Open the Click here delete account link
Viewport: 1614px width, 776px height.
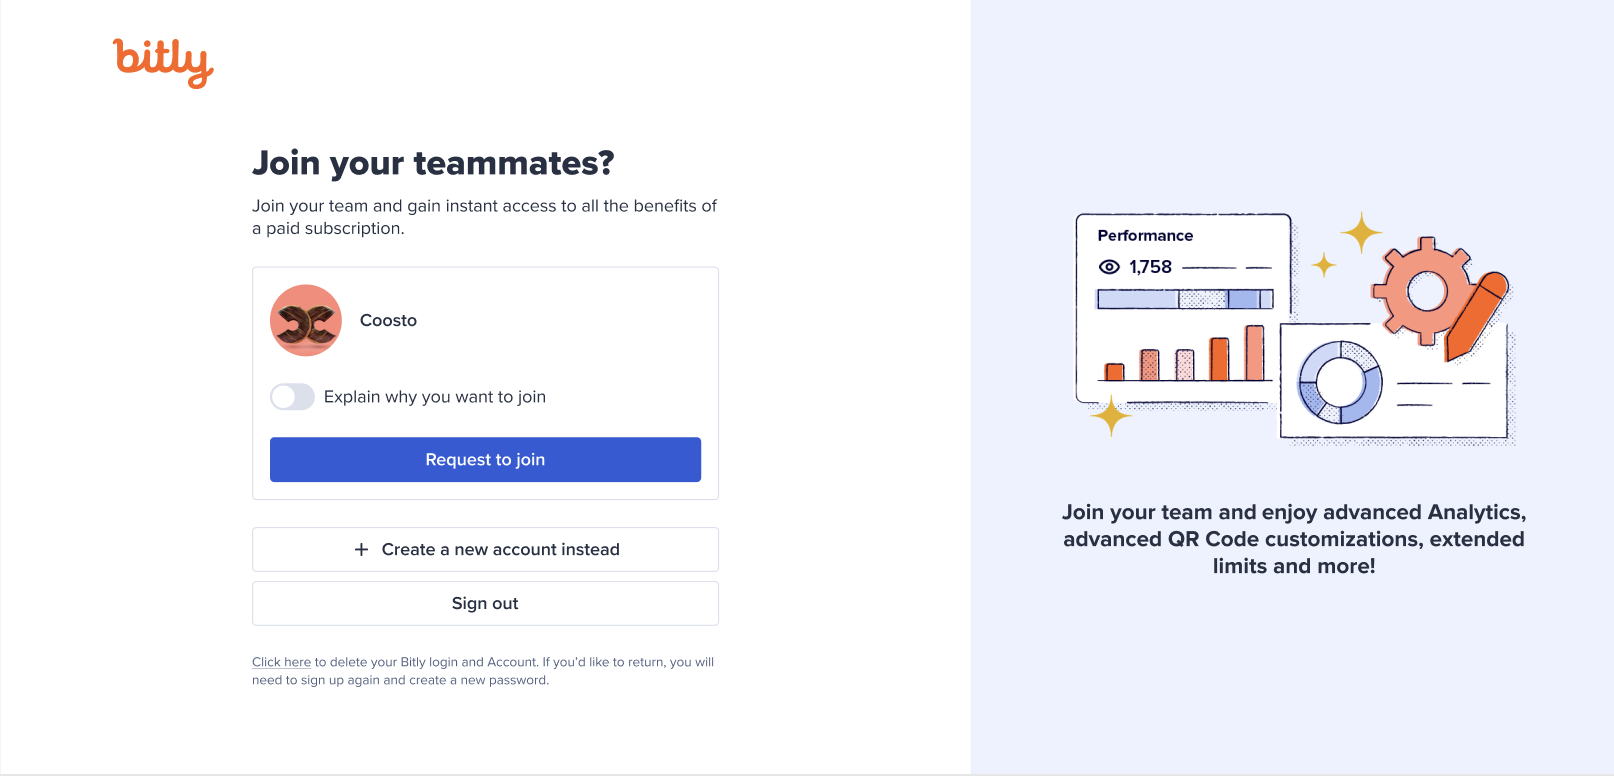(x=281, y=662)
